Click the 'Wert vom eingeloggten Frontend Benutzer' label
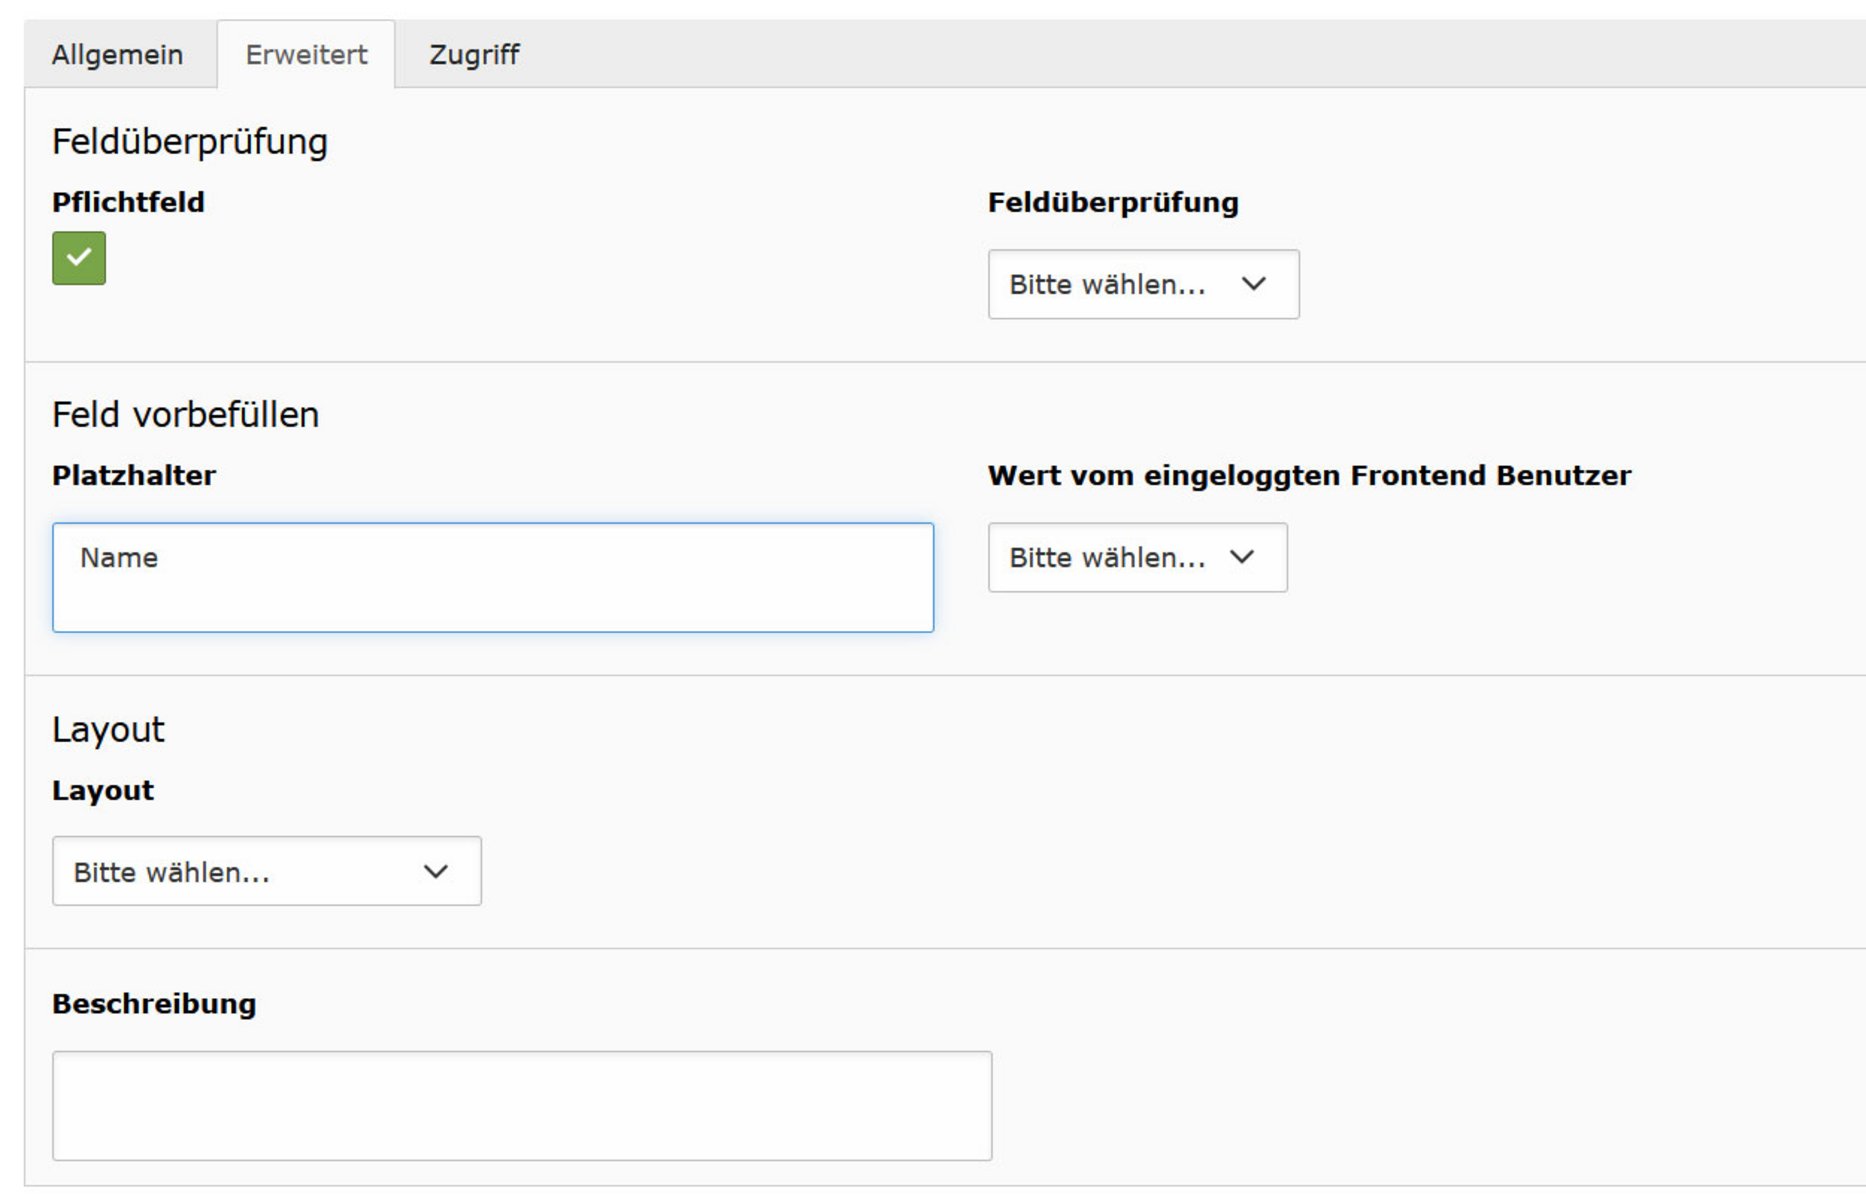Image resolution: width=1866 pixels, height=1200 pixels. (x=1309, y=476)
